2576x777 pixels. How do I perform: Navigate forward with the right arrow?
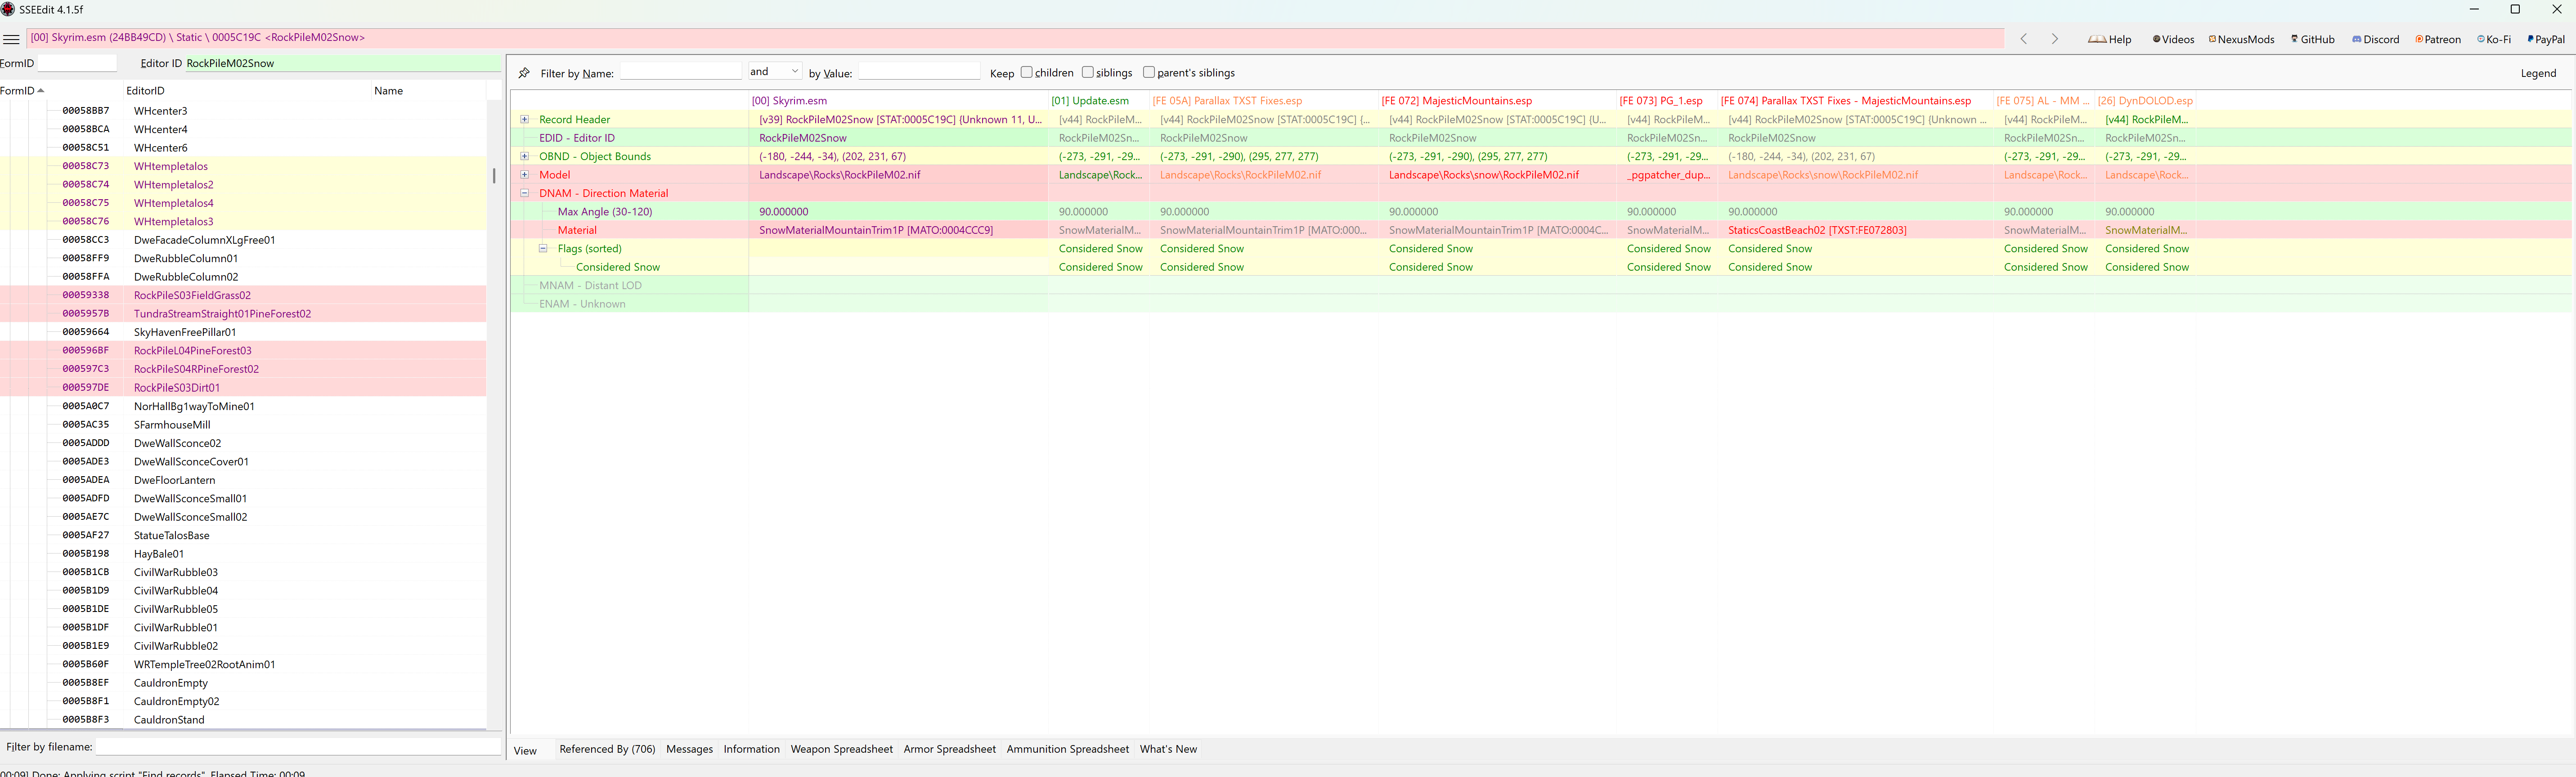click(x=2055, y=39)
